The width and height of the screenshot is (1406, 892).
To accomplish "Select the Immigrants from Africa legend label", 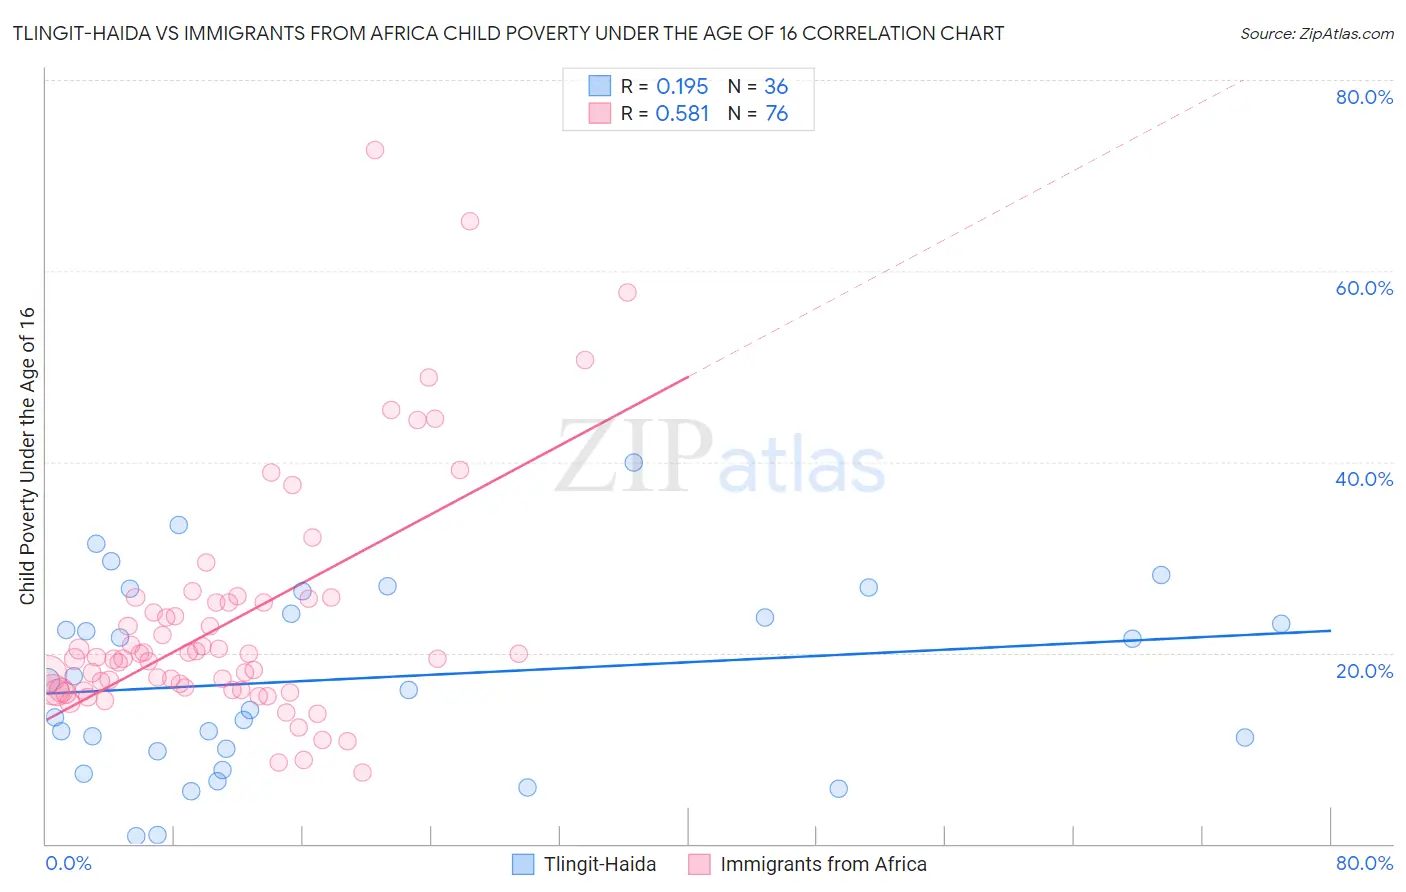I will (823, 864).
